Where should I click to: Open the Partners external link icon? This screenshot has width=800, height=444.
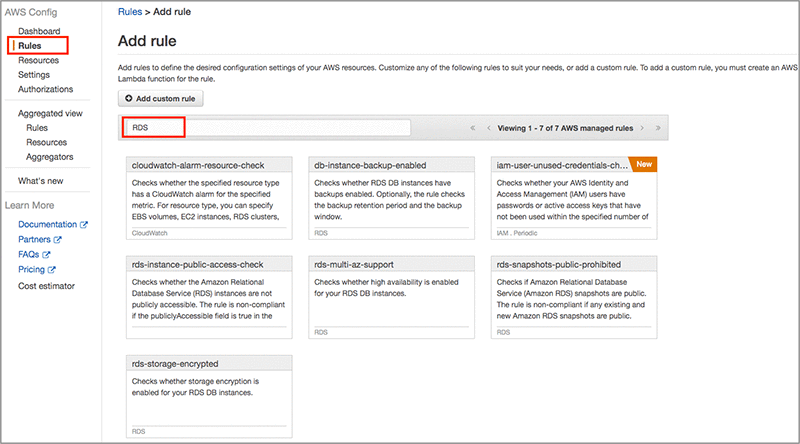click(58, 239)
